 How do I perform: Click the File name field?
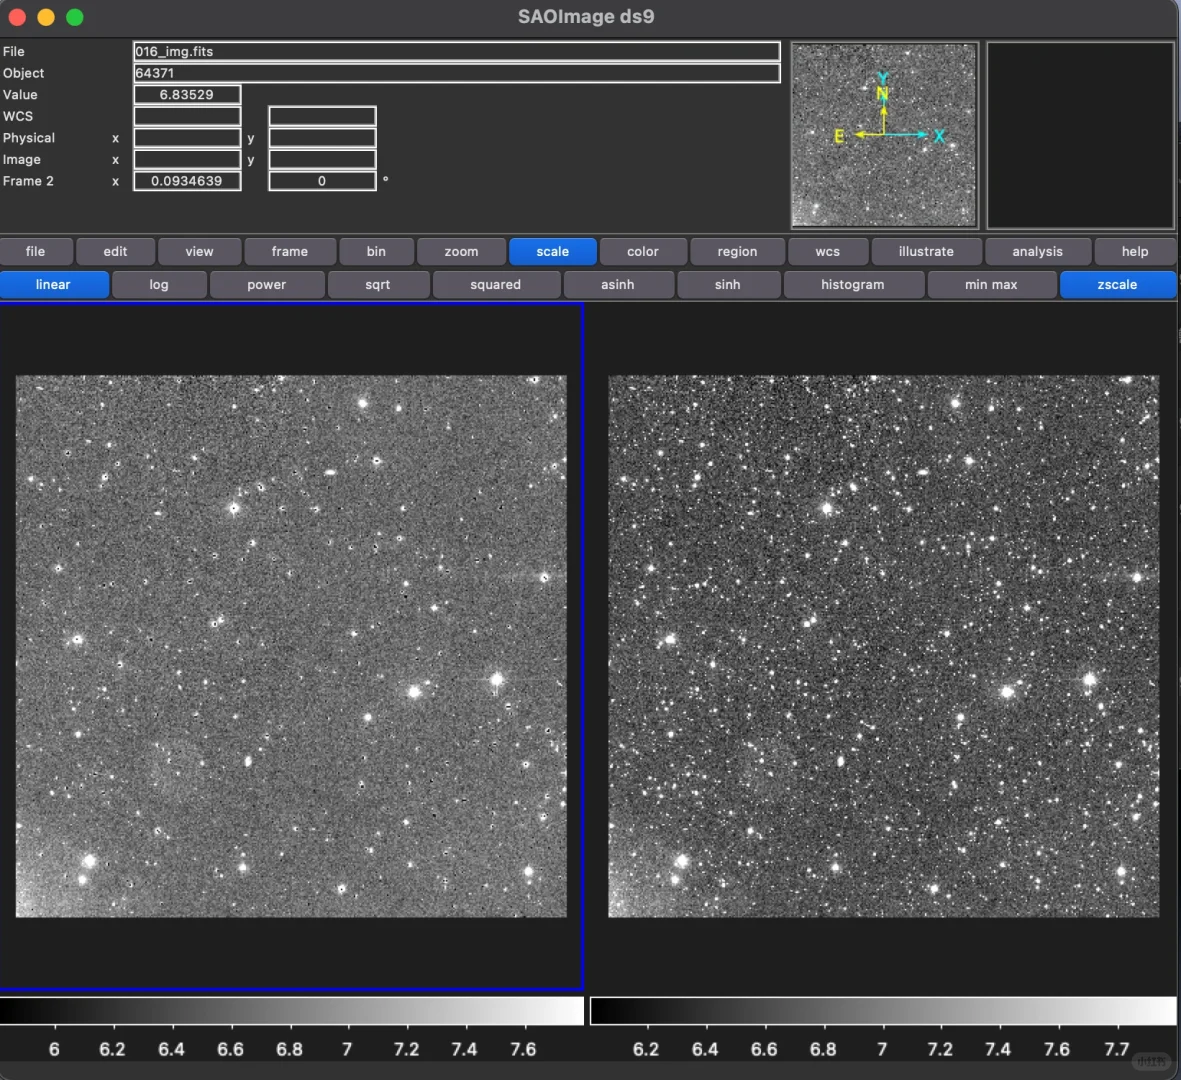[456, 51]
